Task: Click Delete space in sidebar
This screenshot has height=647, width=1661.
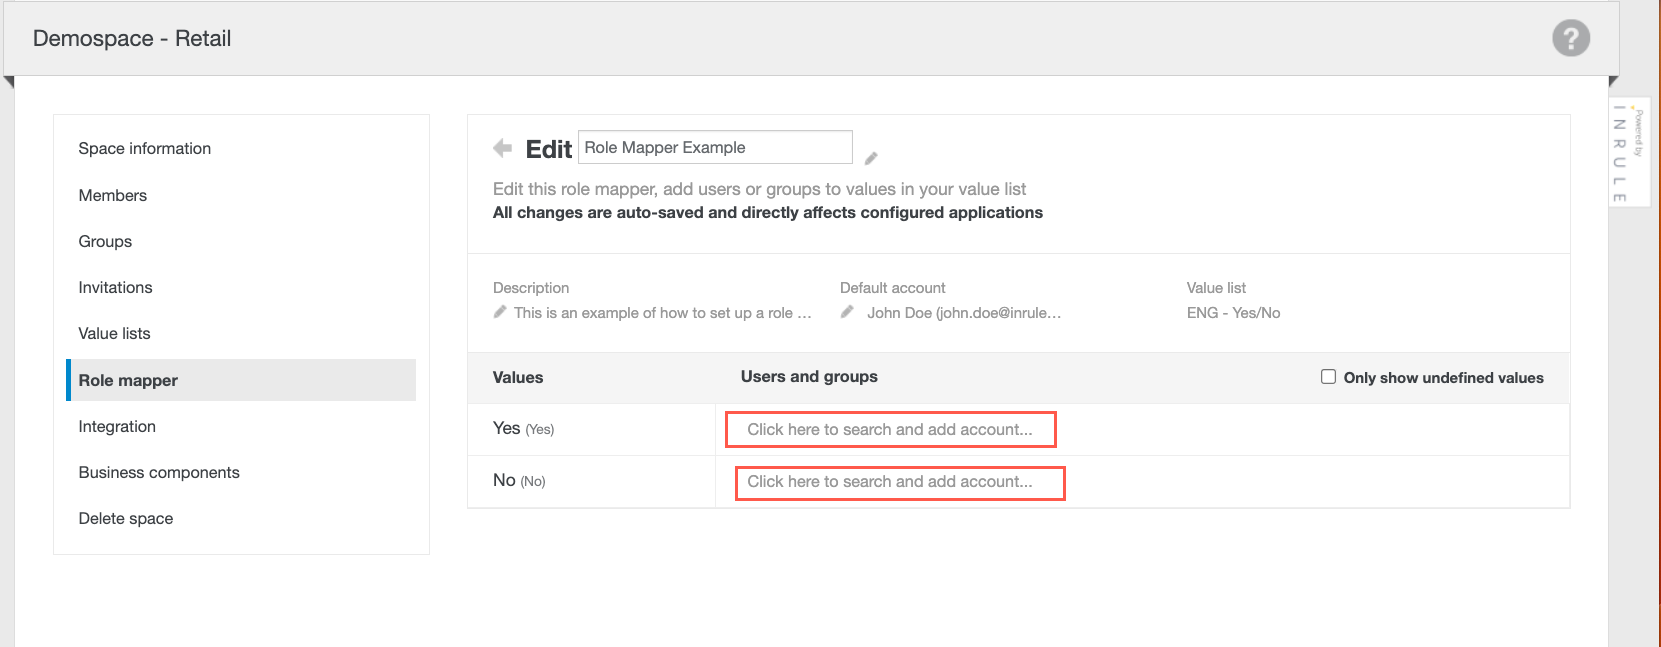Action: pos(126,518)
